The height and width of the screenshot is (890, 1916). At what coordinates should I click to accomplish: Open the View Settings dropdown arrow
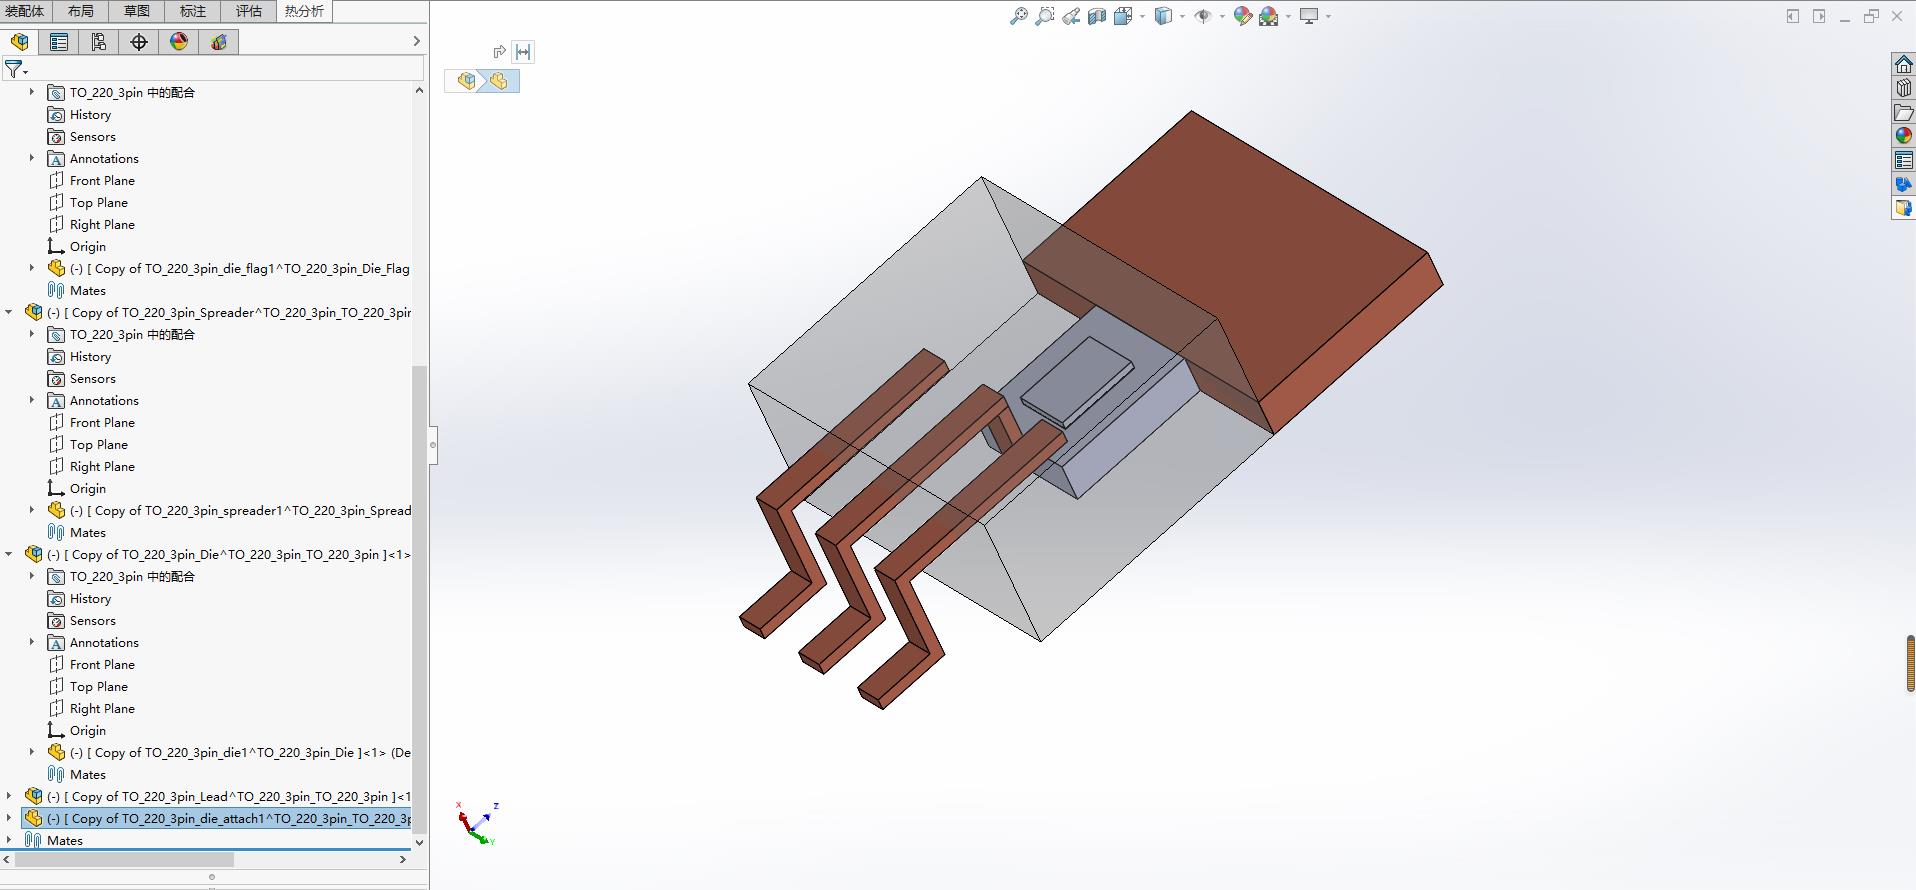tap(1328, 16)
